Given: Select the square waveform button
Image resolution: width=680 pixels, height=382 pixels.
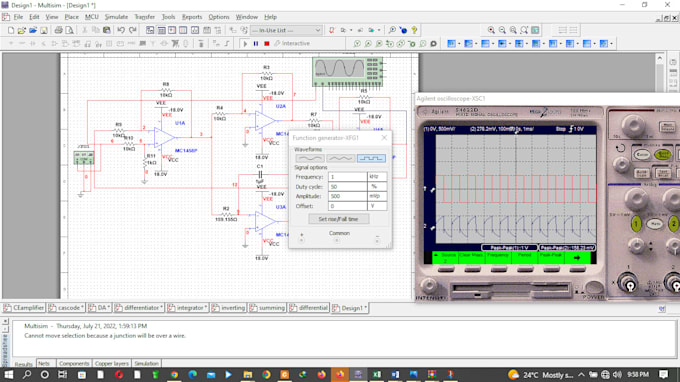Looking at the screenshot, I should click(371, 158).
